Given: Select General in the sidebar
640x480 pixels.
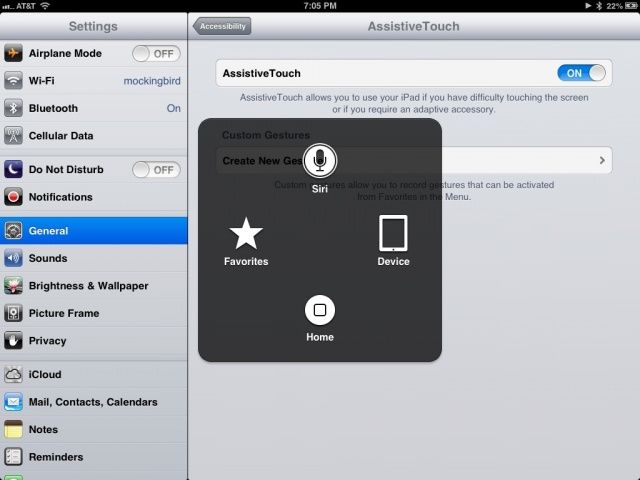Looking at the screenshot, I should coord(93,231).
